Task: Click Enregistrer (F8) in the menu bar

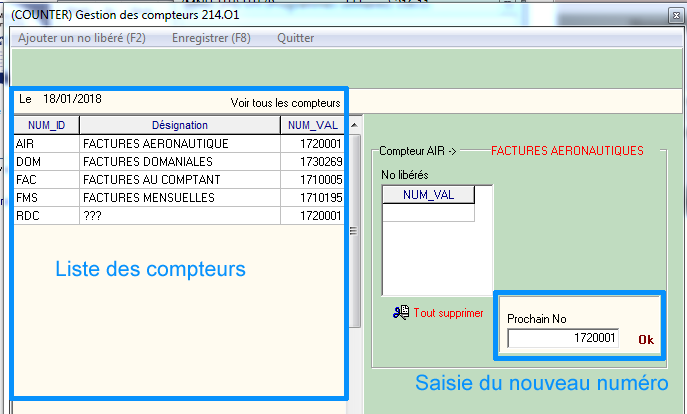Action: [210, 38]
